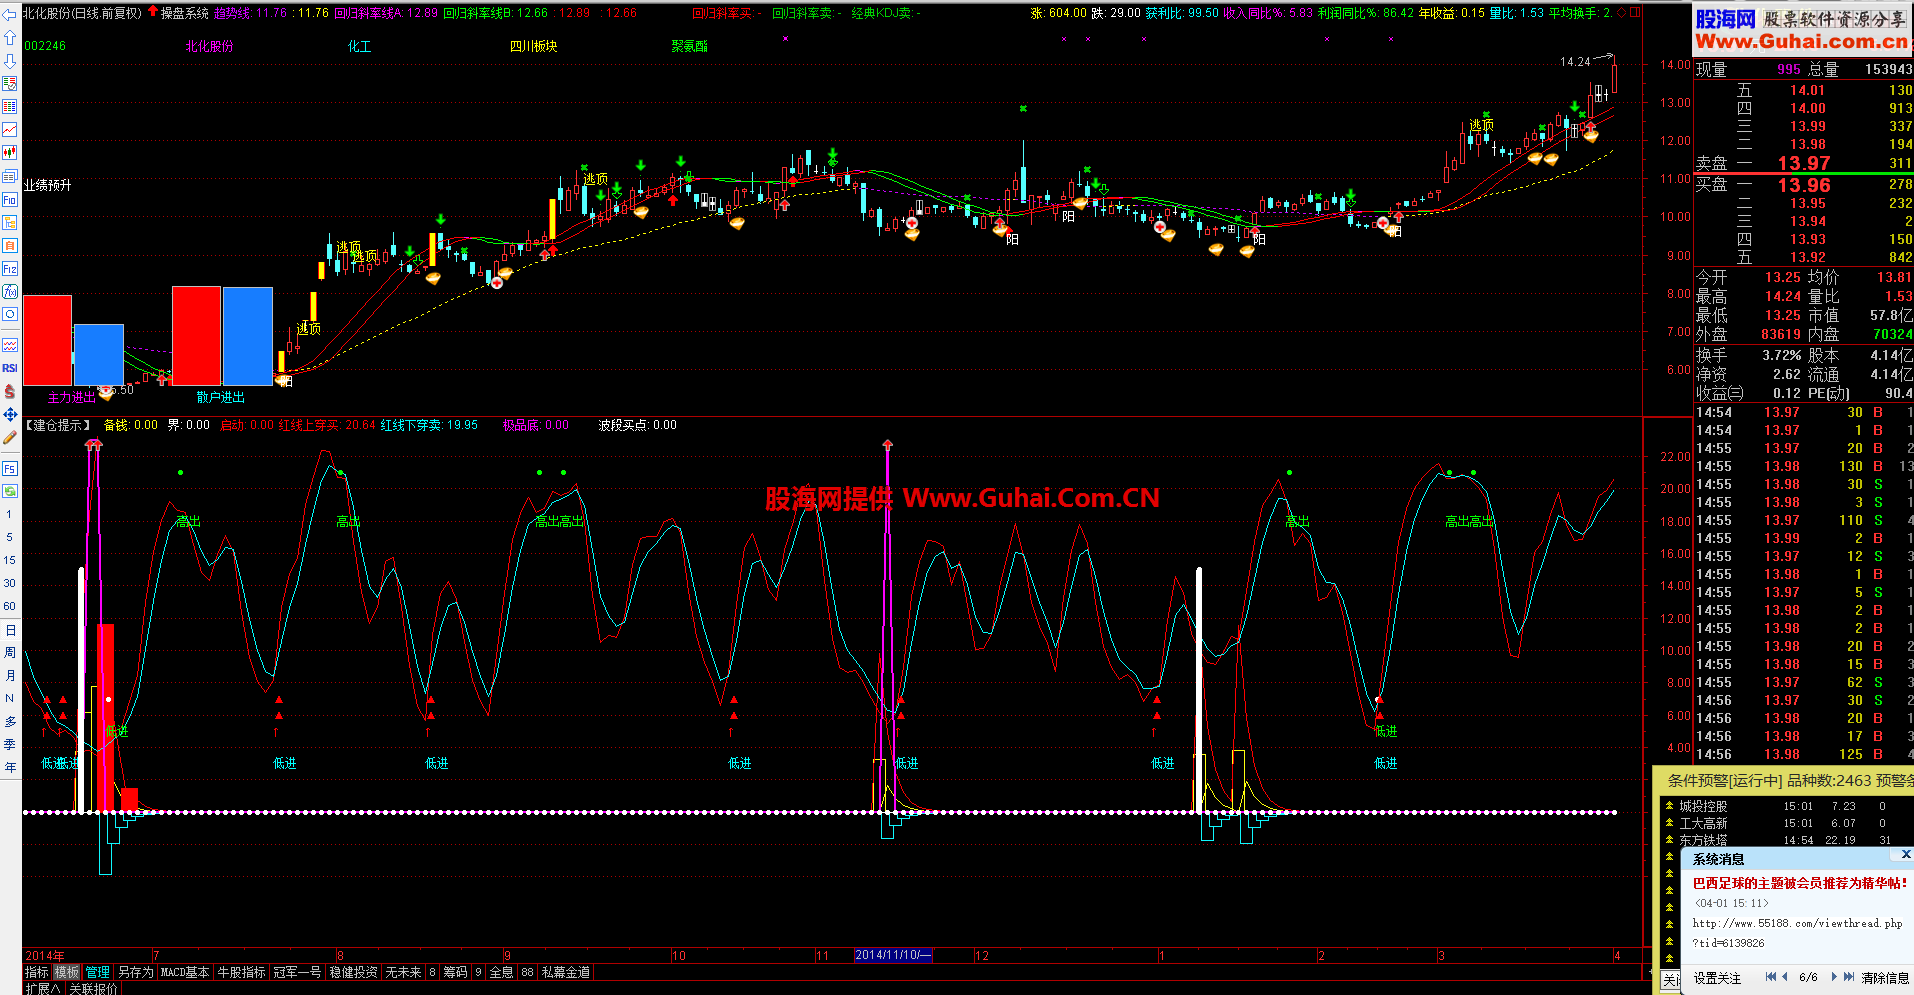Image resolution: width=1914 pixels, height=995 pixels.
Task: Select the 15-minute period in sidebar
Action: tap(10, 560)
